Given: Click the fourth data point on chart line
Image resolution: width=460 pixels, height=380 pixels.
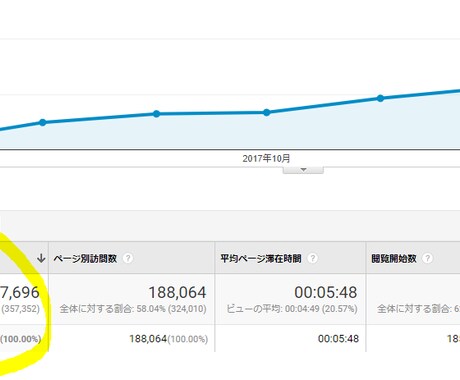Looking at the screenshot, I should 380,98.
